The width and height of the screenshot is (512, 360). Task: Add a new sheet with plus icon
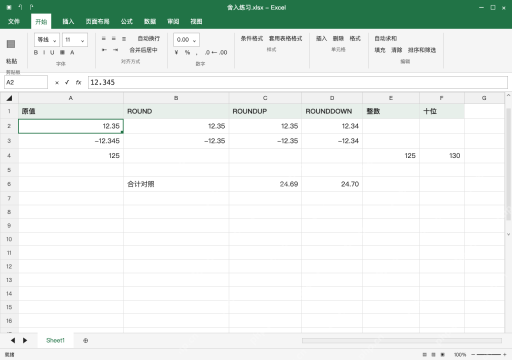tap(86, 340)
